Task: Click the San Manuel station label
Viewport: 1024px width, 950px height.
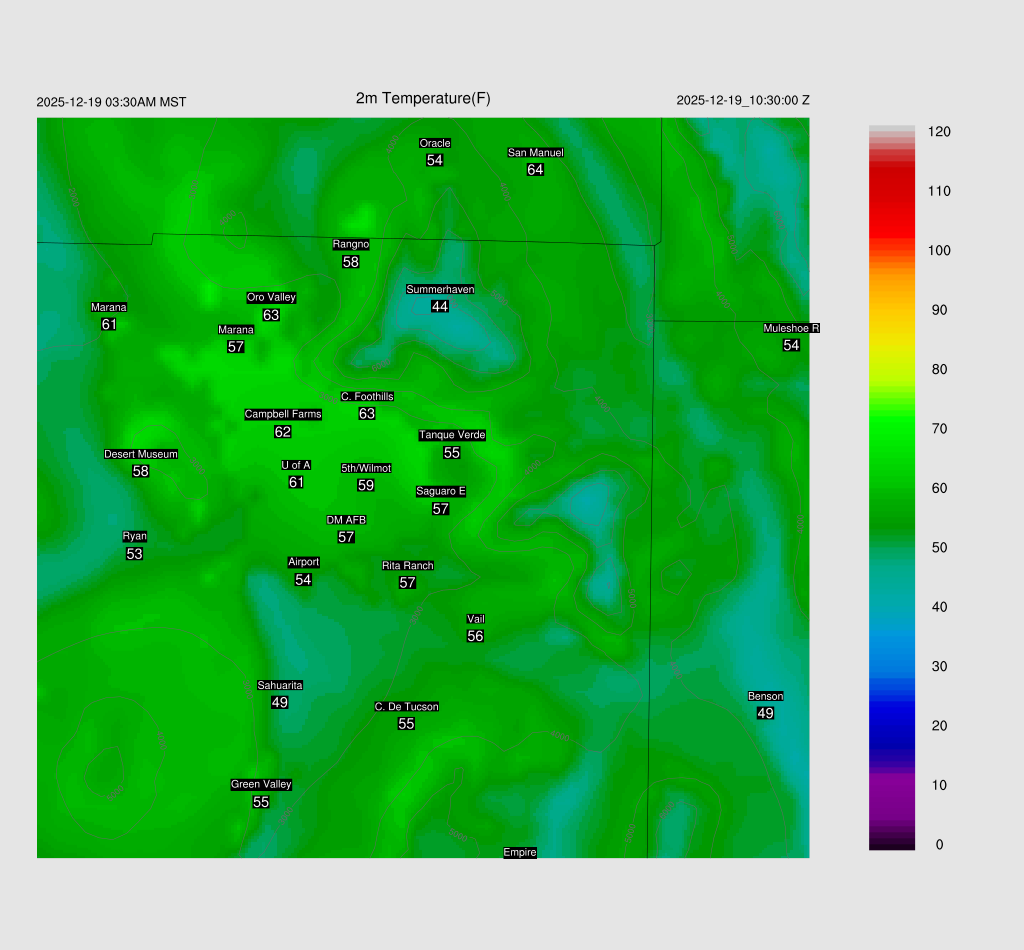Action: (x=535, y=153)
